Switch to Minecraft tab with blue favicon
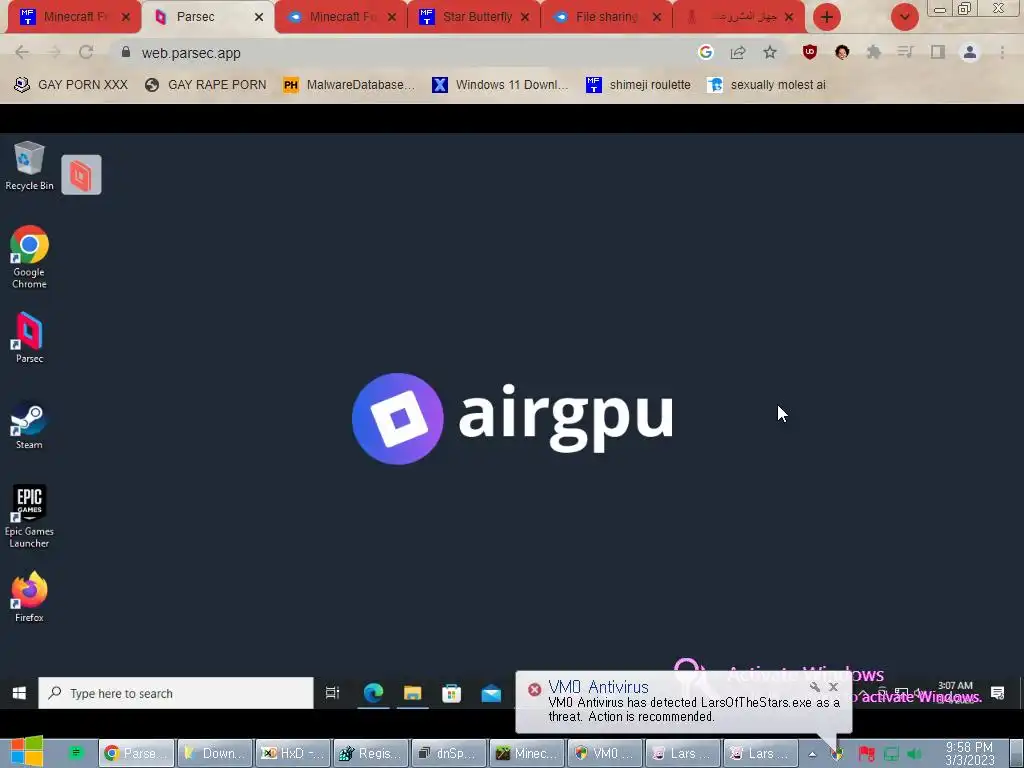Image resolution: width=1024 pixels, height=768 pixels. (x=342, y=17)
